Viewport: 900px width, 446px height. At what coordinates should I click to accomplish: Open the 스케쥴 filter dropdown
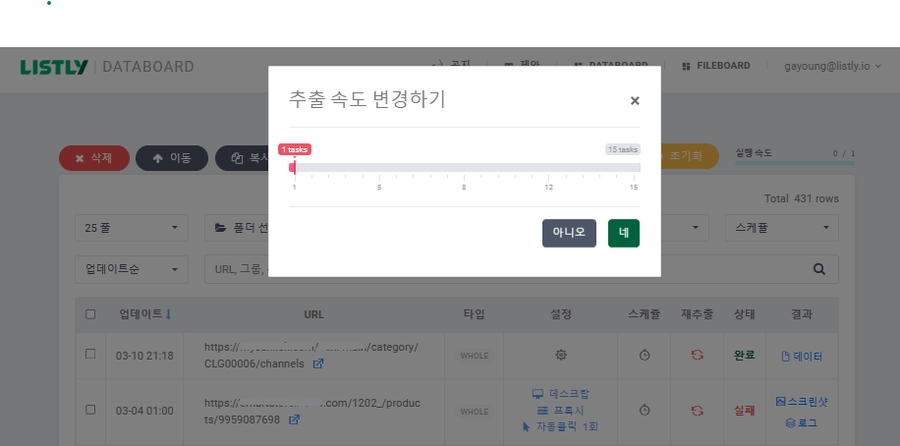[782, 228]
